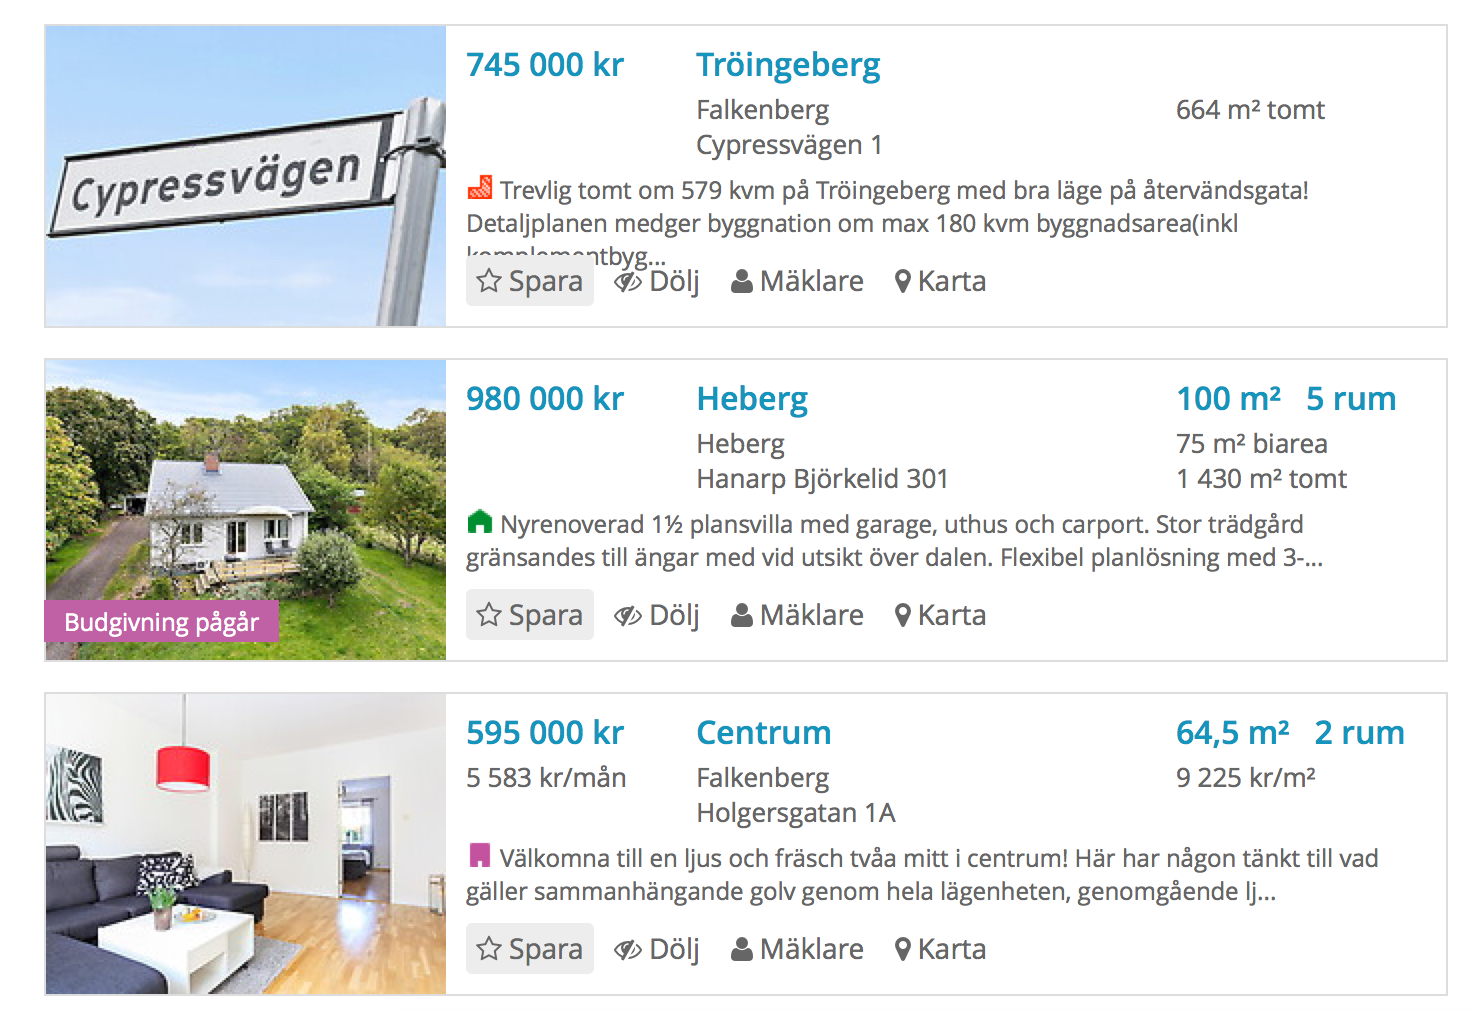Save the Heberg listing with Spara
This screenshot has height=1010, width=1472.
point(530,615)
